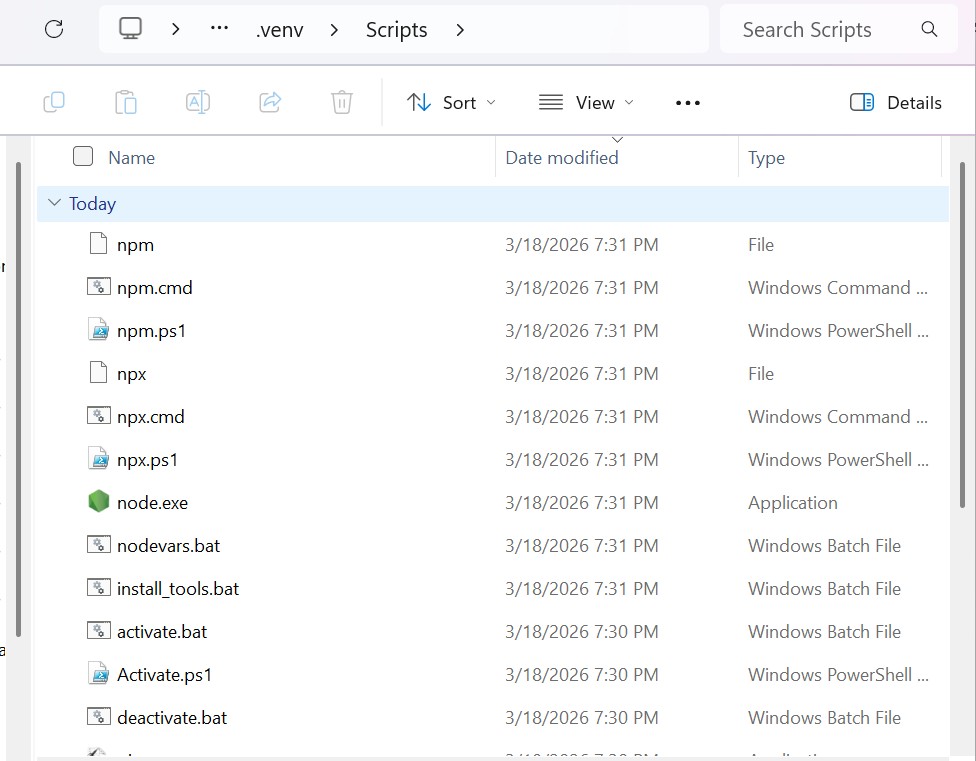Sort by the Date modified column header
976x761 pixels.
(561, 157)
